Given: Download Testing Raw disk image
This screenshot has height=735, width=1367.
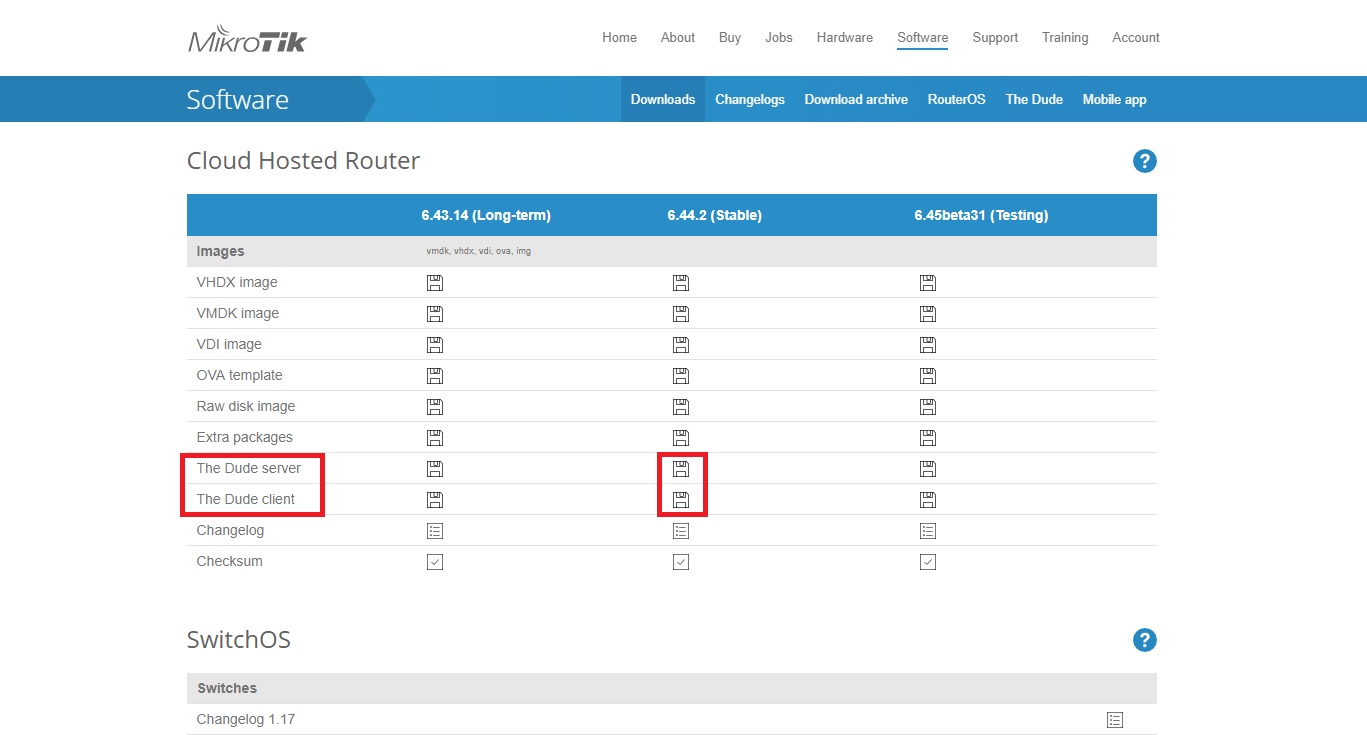Looking at the screenshot, I should click(x=928, y=407).
